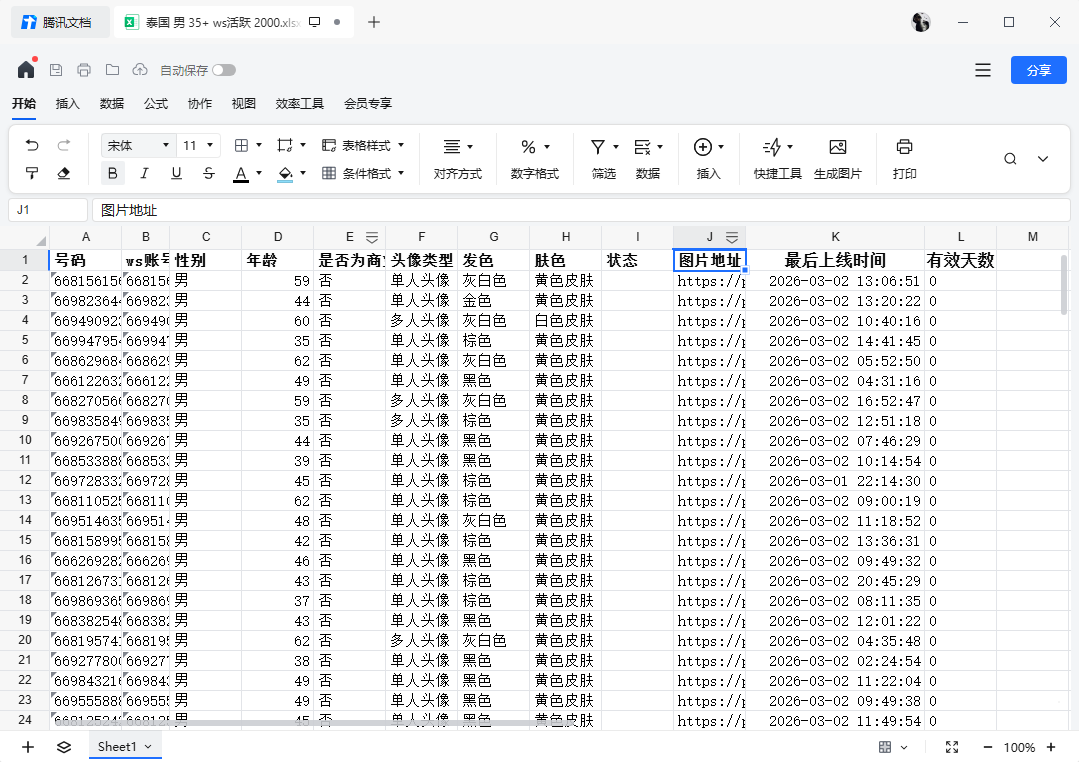Viewport: 1079px width, 762px height.
Task: Click the add sheet plus button
Action: (x=27, y=746)
